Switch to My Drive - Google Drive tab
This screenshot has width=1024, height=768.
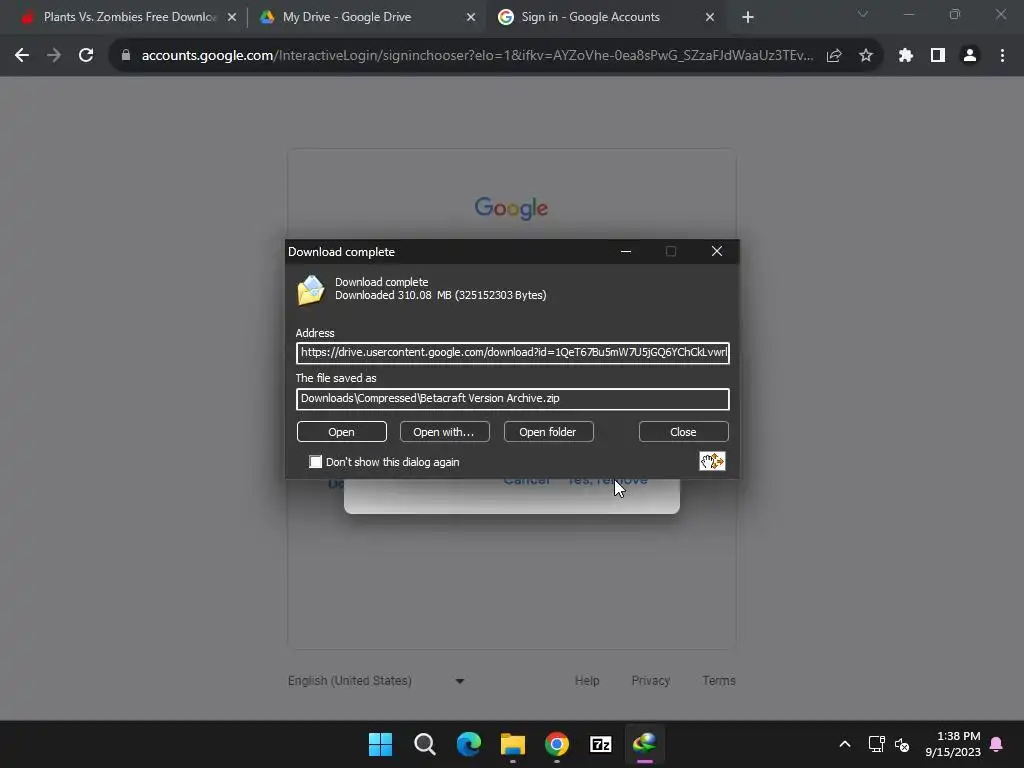[347, 17]
